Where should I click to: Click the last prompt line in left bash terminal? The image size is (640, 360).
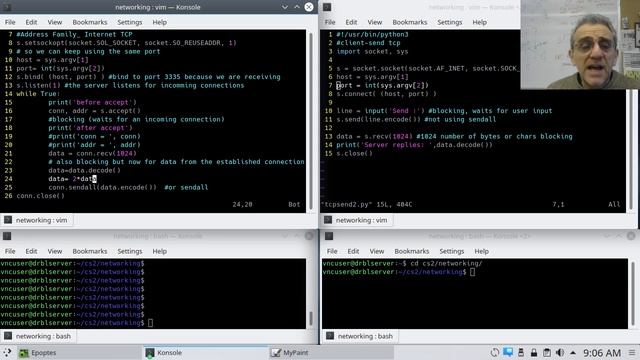pyautogui.click(x=77, y=322)
